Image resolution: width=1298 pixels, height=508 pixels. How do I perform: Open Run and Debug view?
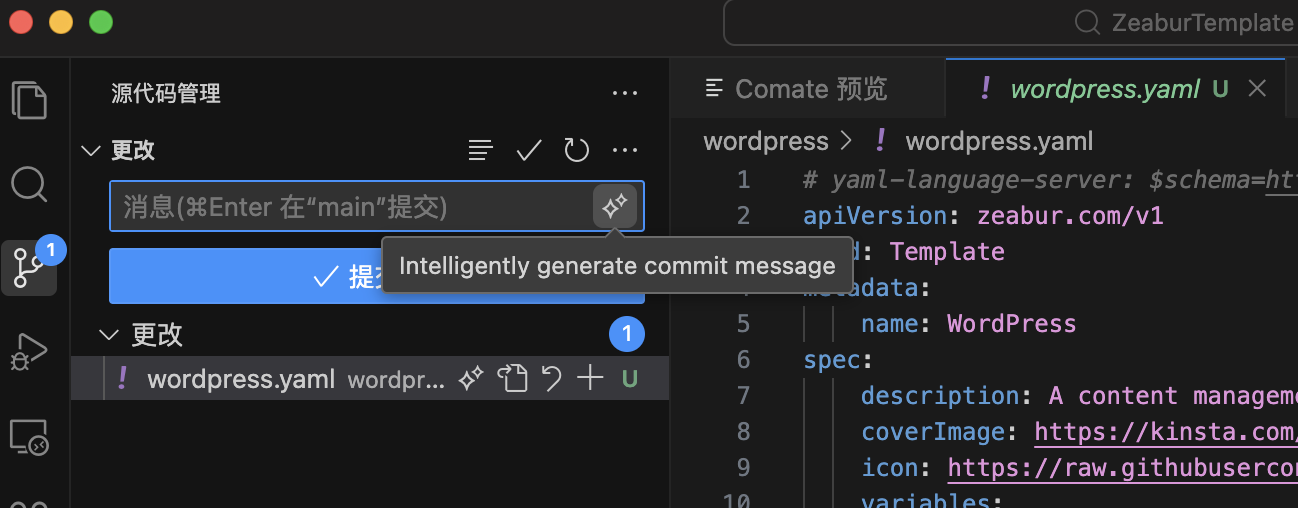[x=29, y=352]
